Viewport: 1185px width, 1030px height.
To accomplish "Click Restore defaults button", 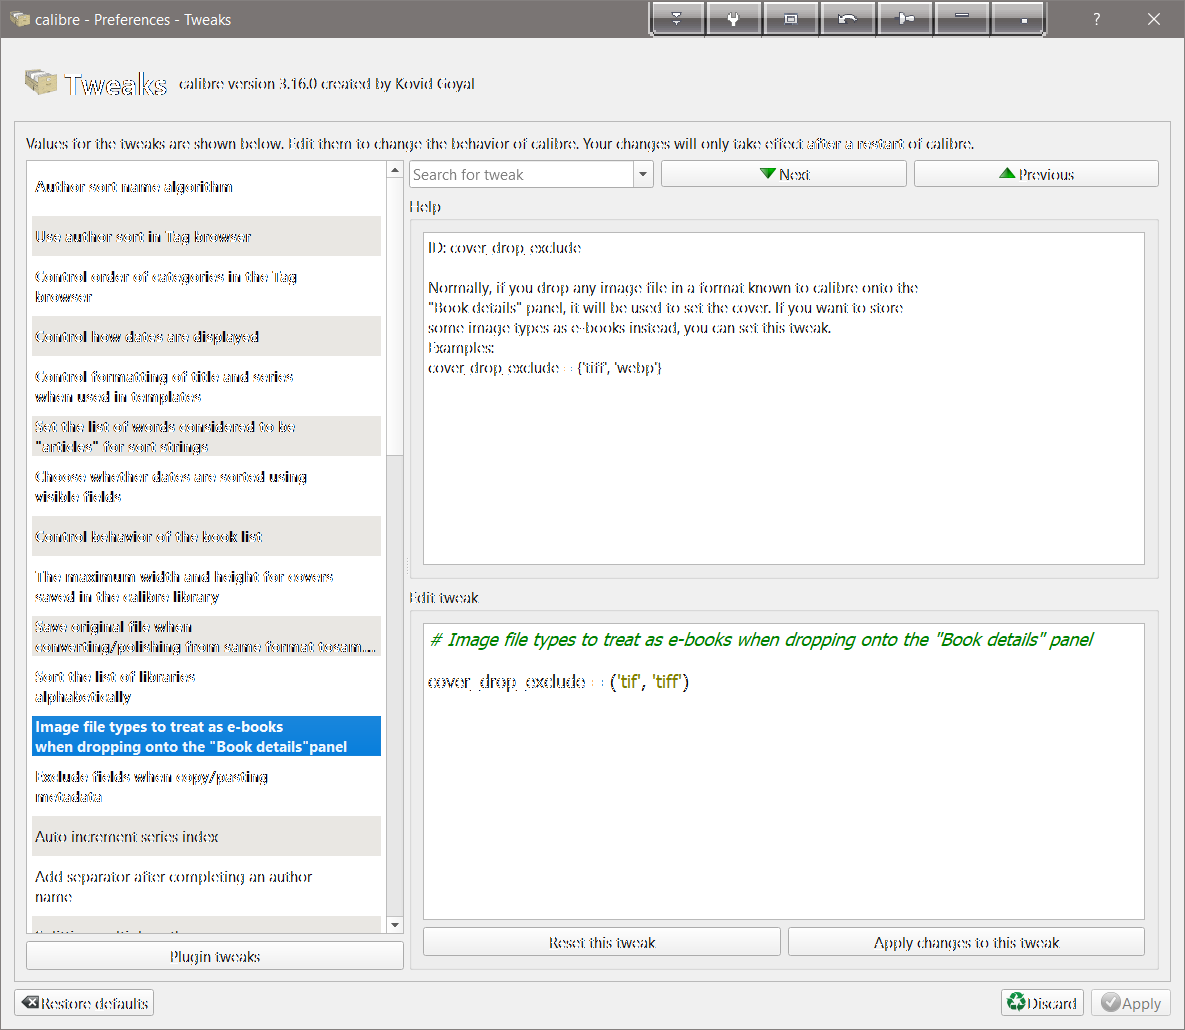I will [x=84, y=1003].
